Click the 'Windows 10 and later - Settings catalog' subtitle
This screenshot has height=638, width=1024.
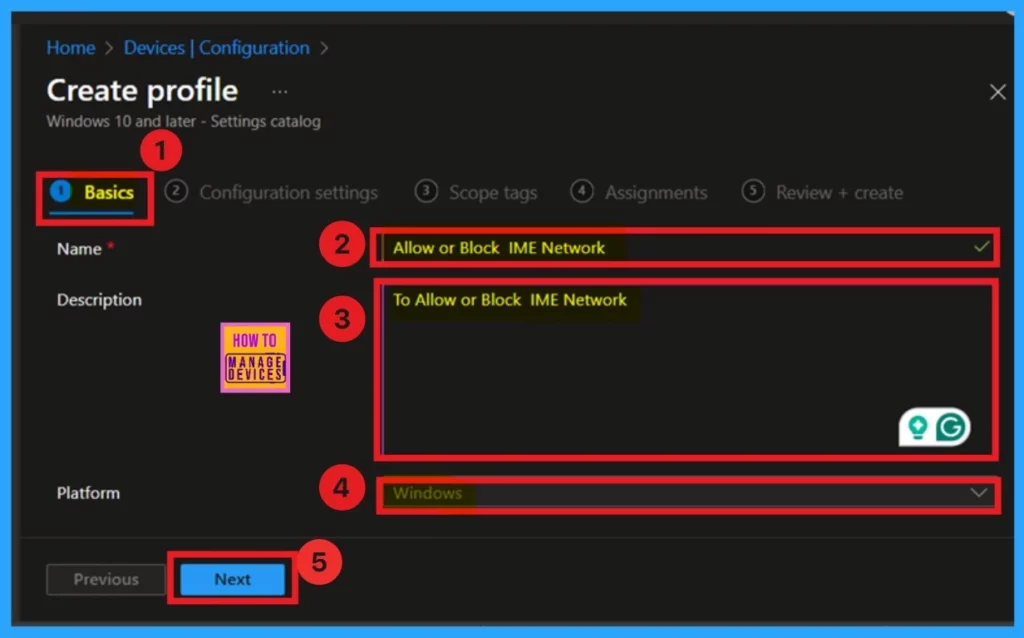click(184, 121)
